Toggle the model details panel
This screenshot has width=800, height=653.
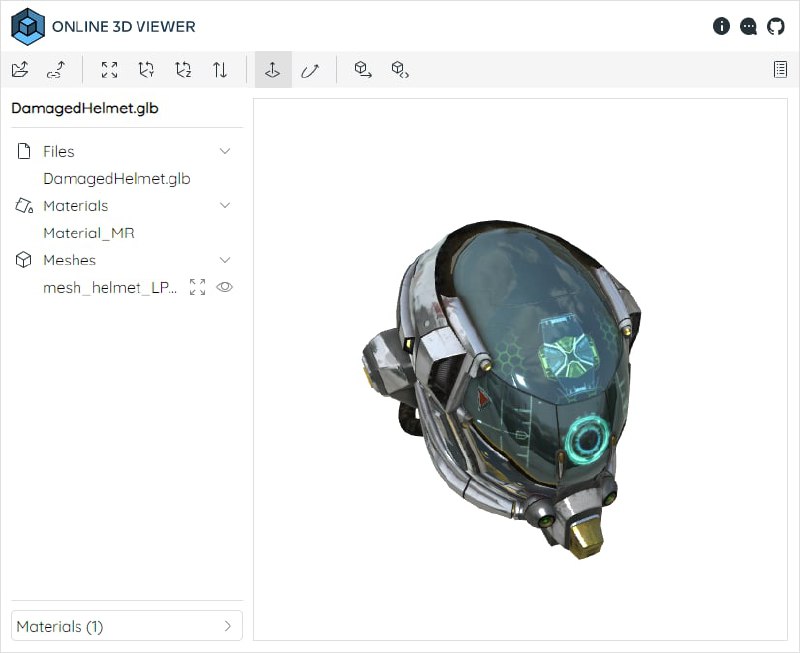coord(781,69)
